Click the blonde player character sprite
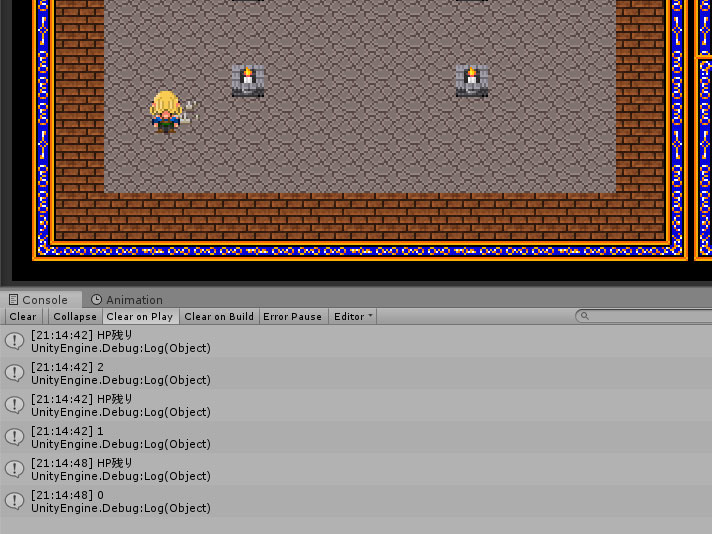Screen dimensions: 712x534 [x=166, y=112]
